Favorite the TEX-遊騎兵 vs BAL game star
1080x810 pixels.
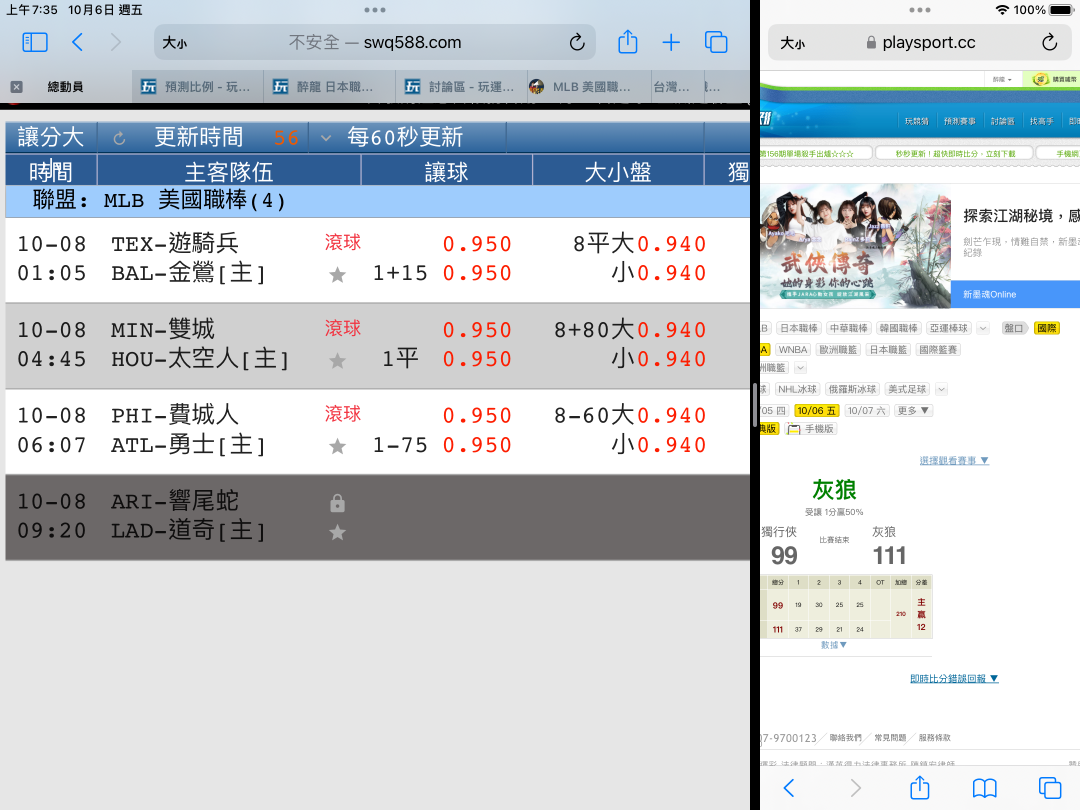point(338,276)
